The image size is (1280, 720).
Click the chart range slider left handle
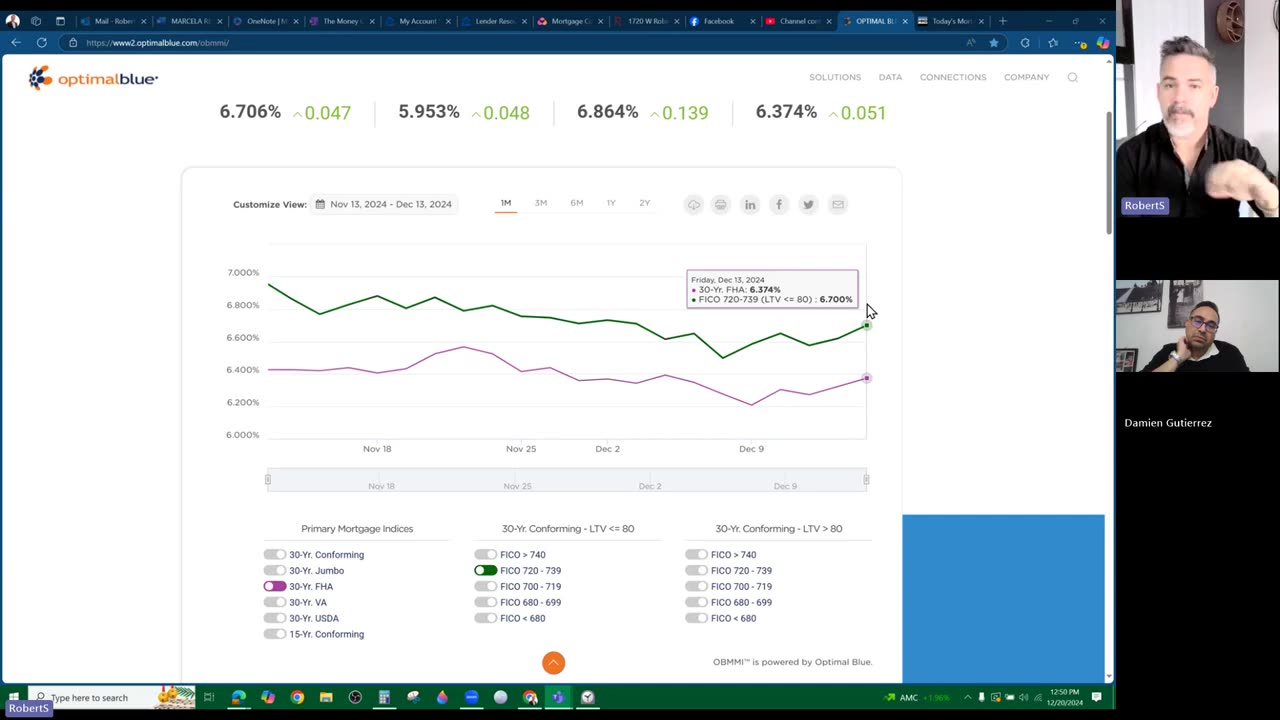(x=267, y=480)
